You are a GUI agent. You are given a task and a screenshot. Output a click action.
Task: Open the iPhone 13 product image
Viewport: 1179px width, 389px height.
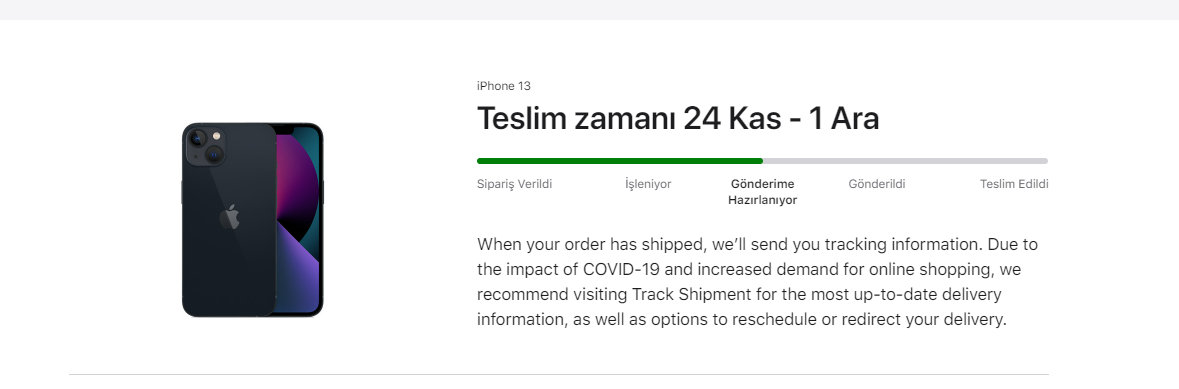point(253,220)
